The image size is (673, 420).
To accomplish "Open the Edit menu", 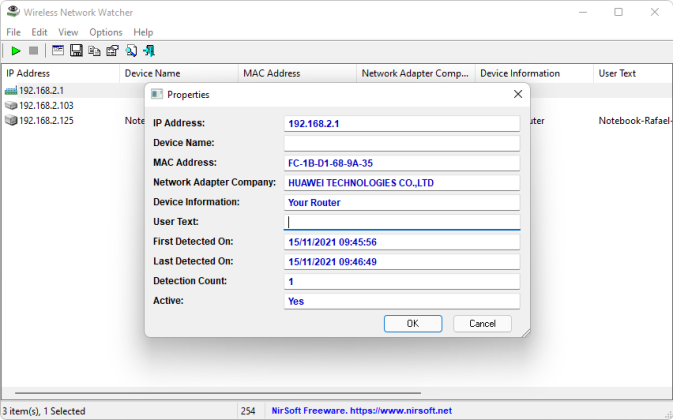I will click(39, 32).
